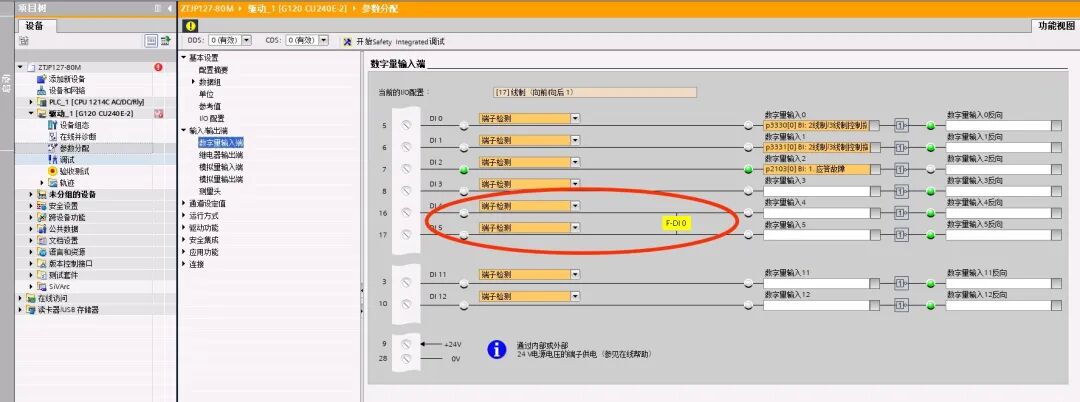Collapse the project tree panel arrow
This screenshot has width=1080, height=402.
[x=169, y=9]
